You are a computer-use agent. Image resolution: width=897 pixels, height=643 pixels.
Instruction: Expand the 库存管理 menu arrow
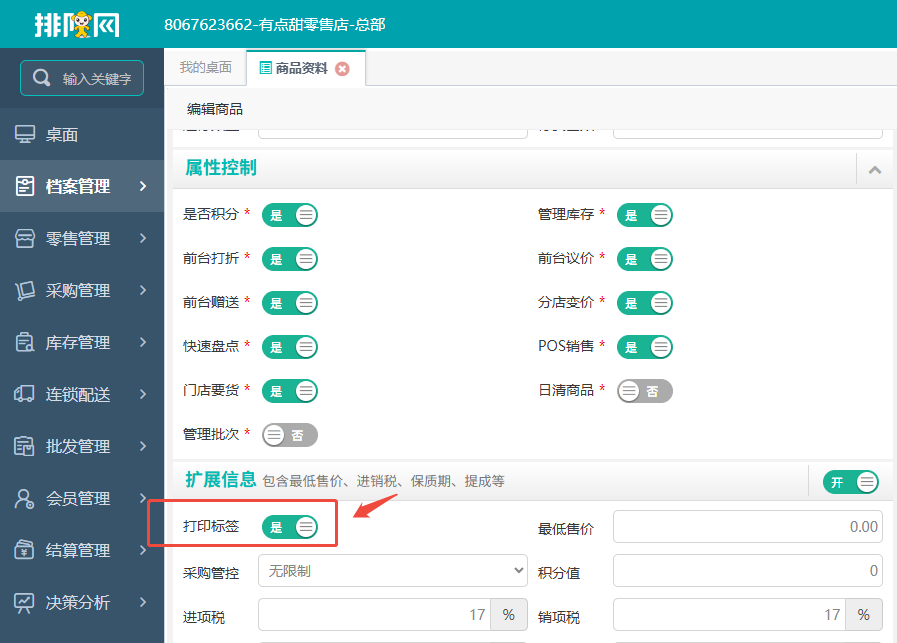[x=143, y=343]
